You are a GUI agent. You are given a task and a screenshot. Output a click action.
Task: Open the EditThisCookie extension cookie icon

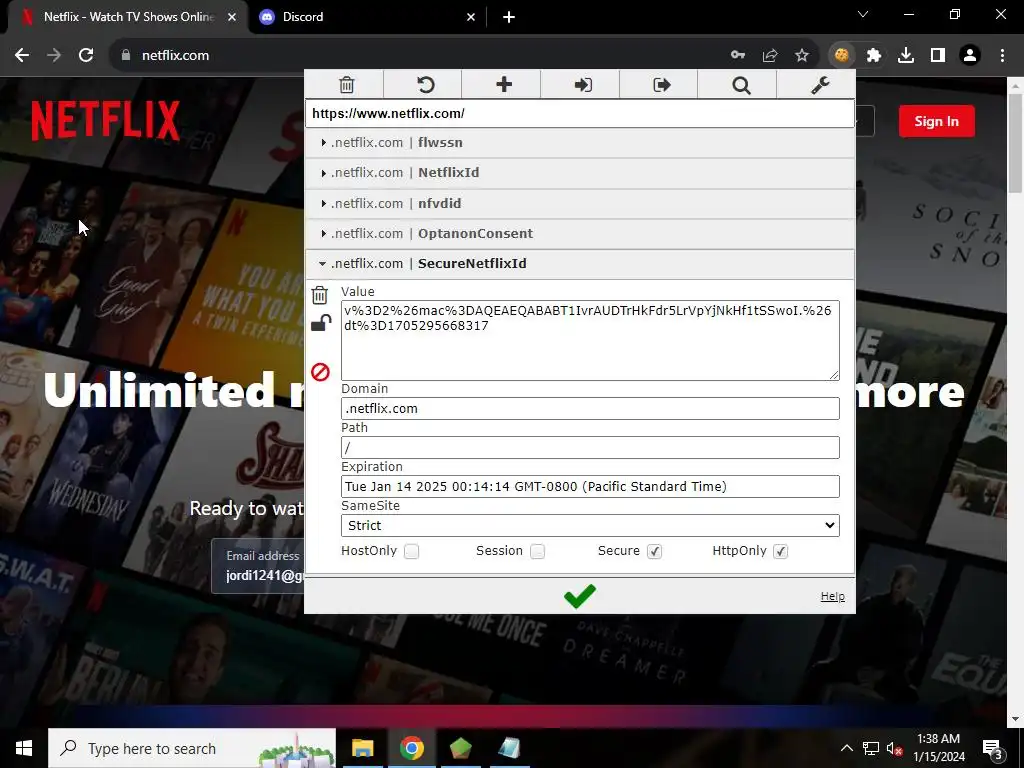842,55
